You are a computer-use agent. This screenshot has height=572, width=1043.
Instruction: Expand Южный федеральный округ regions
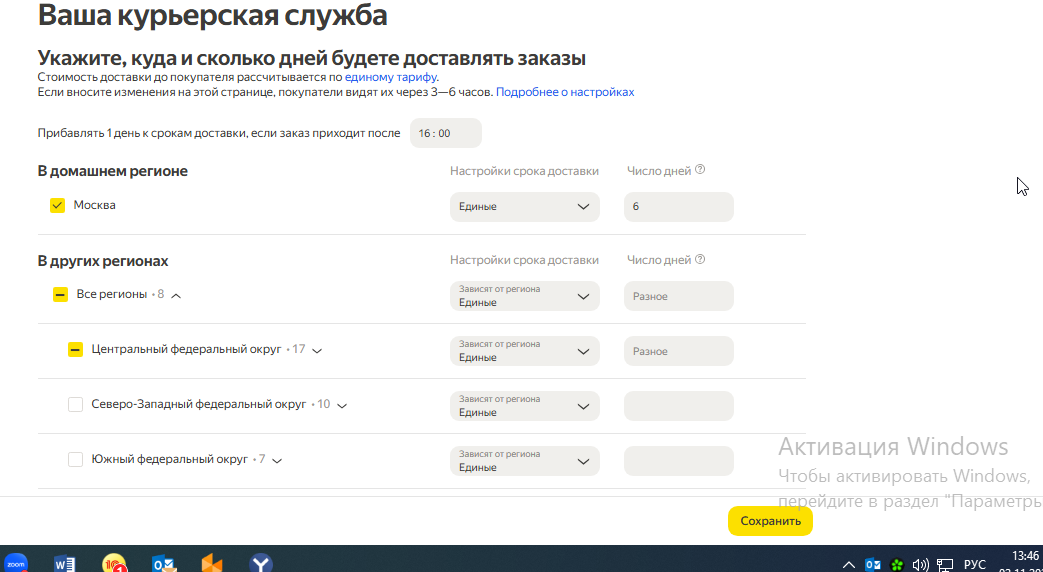pos(277,461)
